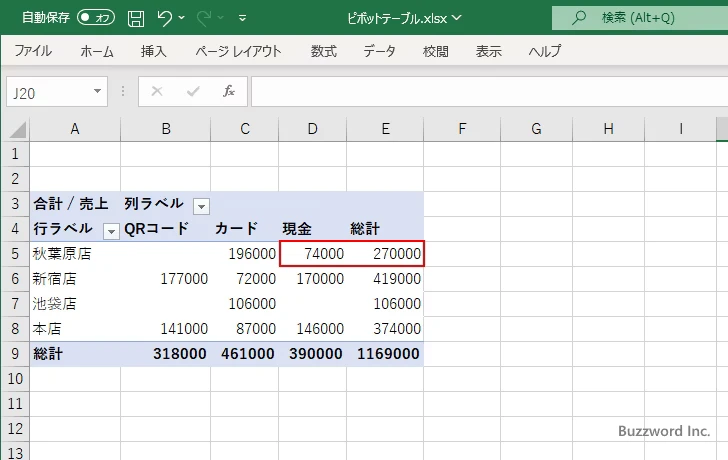Image resolution: width=728 pixels, height=460 pixels.
Task: Click the Redo arrow icon
Action: (204, 18)
